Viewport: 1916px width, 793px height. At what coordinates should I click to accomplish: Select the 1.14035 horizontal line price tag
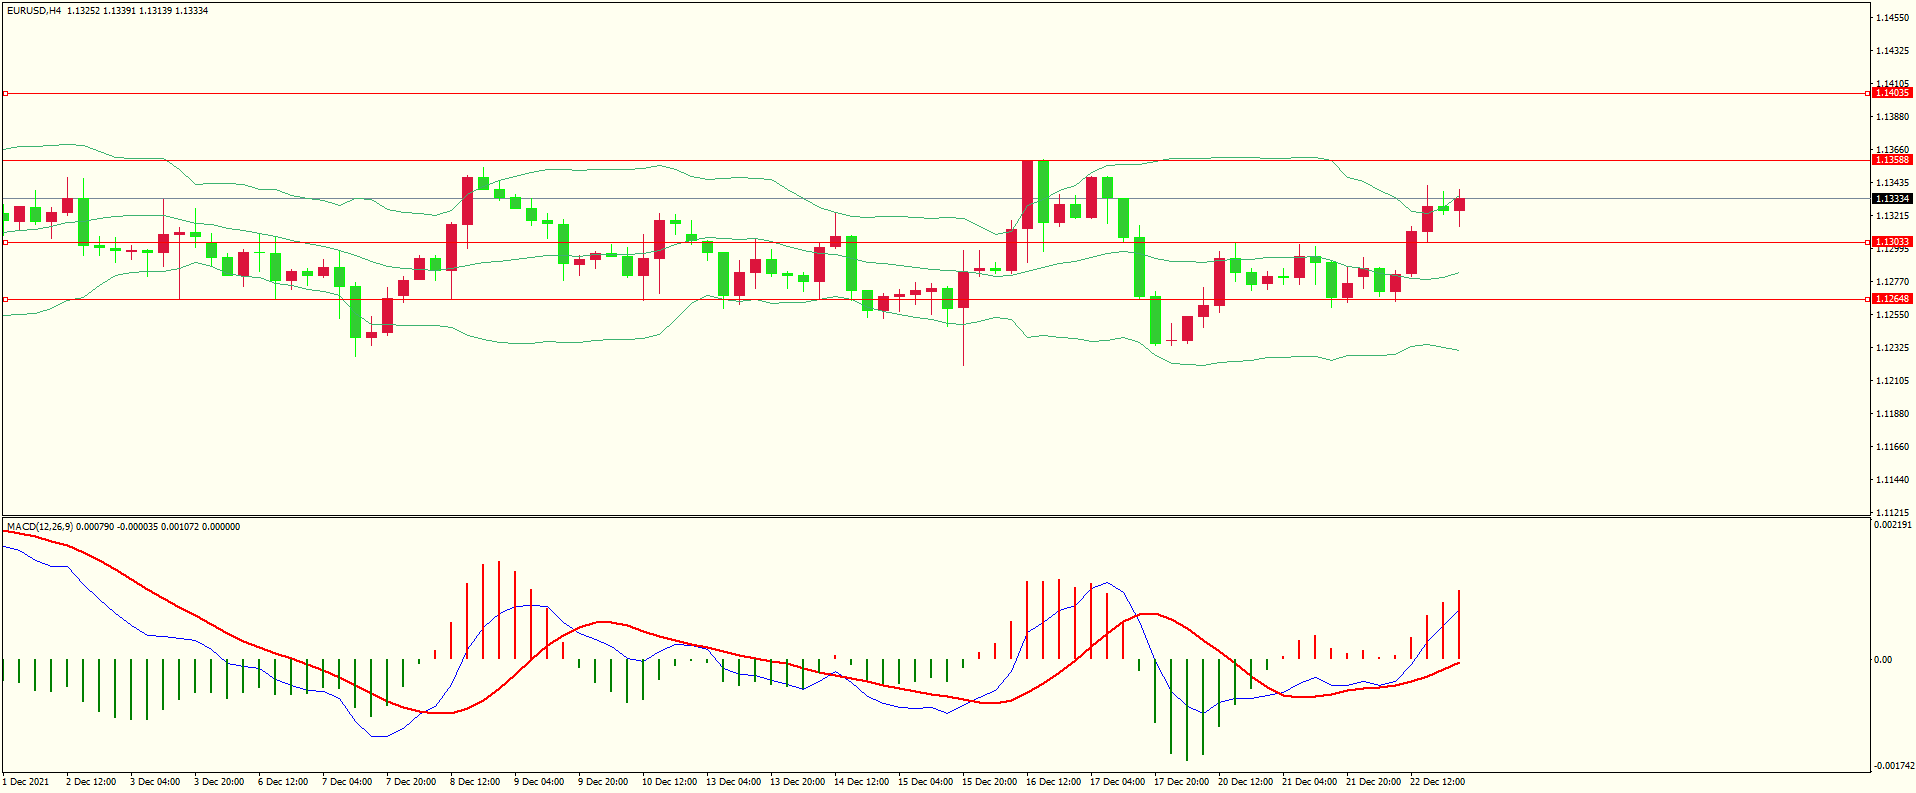pyautogui.click(x=1892, y=93)
